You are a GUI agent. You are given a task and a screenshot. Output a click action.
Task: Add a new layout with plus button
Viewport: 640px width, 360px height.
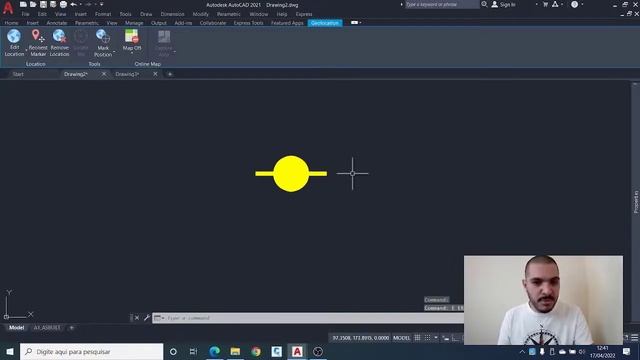point(71,328)
